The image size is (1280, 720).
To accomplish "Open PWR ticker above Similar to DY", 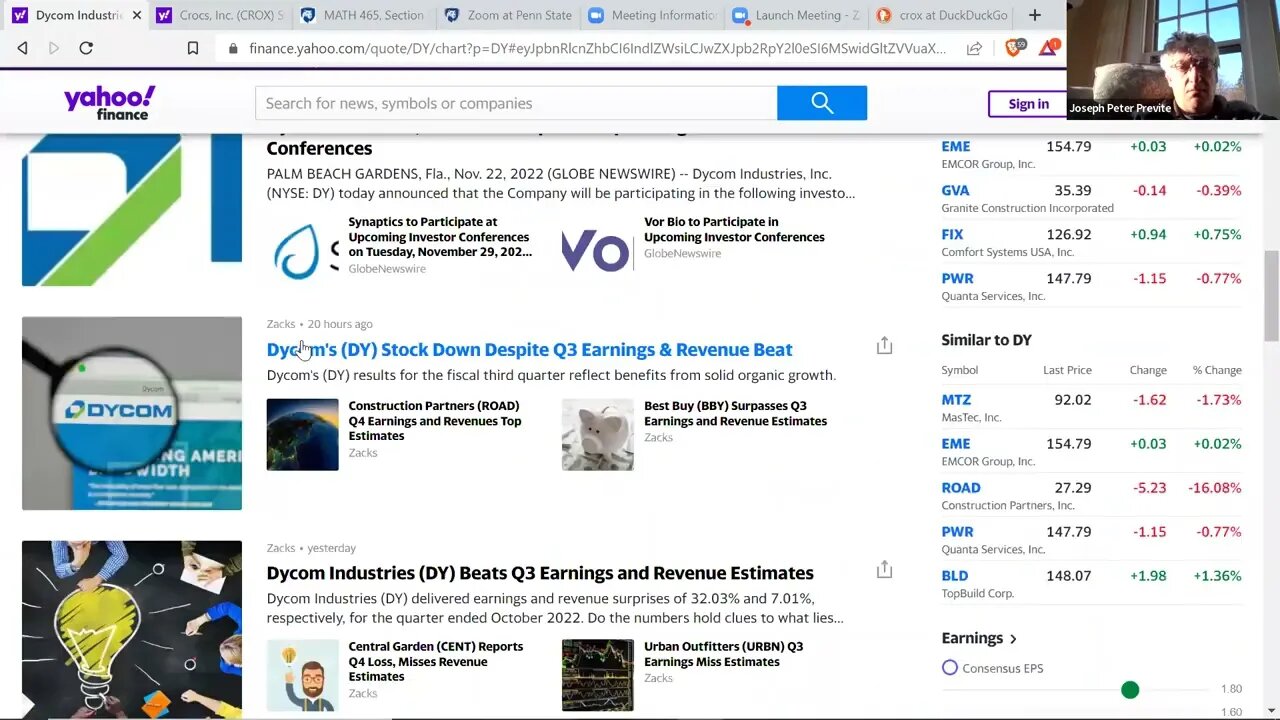I will tap(957, 278).
